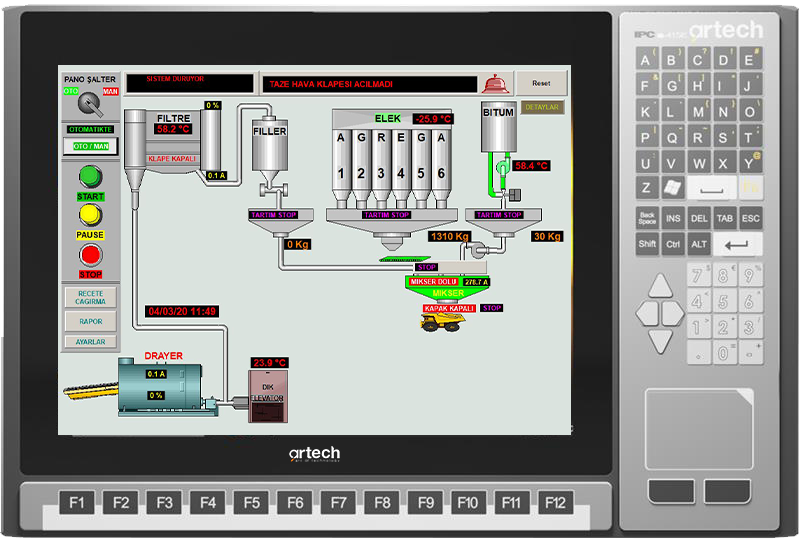Click the Filler silo graphic

coord(269,150)
